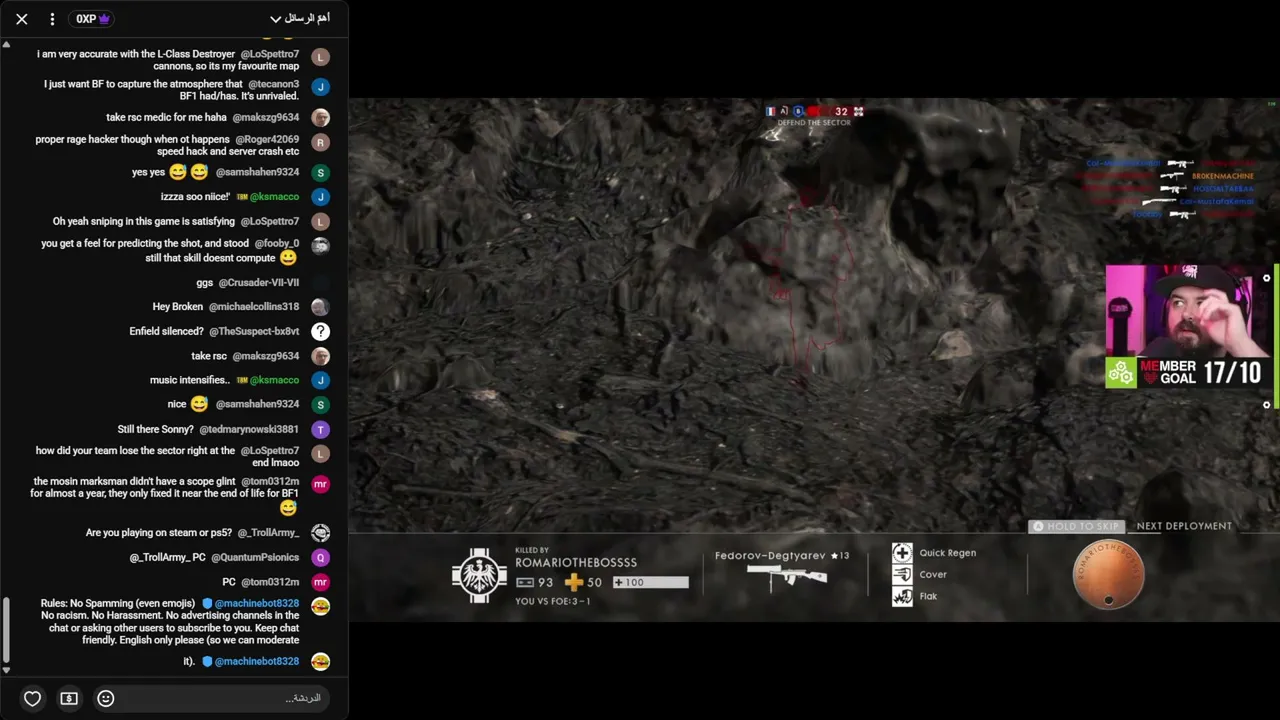Click the 'YOU VS FOE: 3 - 1' text
The width and height of the screenshot is (1280, 720).
[x=553, y=601]
